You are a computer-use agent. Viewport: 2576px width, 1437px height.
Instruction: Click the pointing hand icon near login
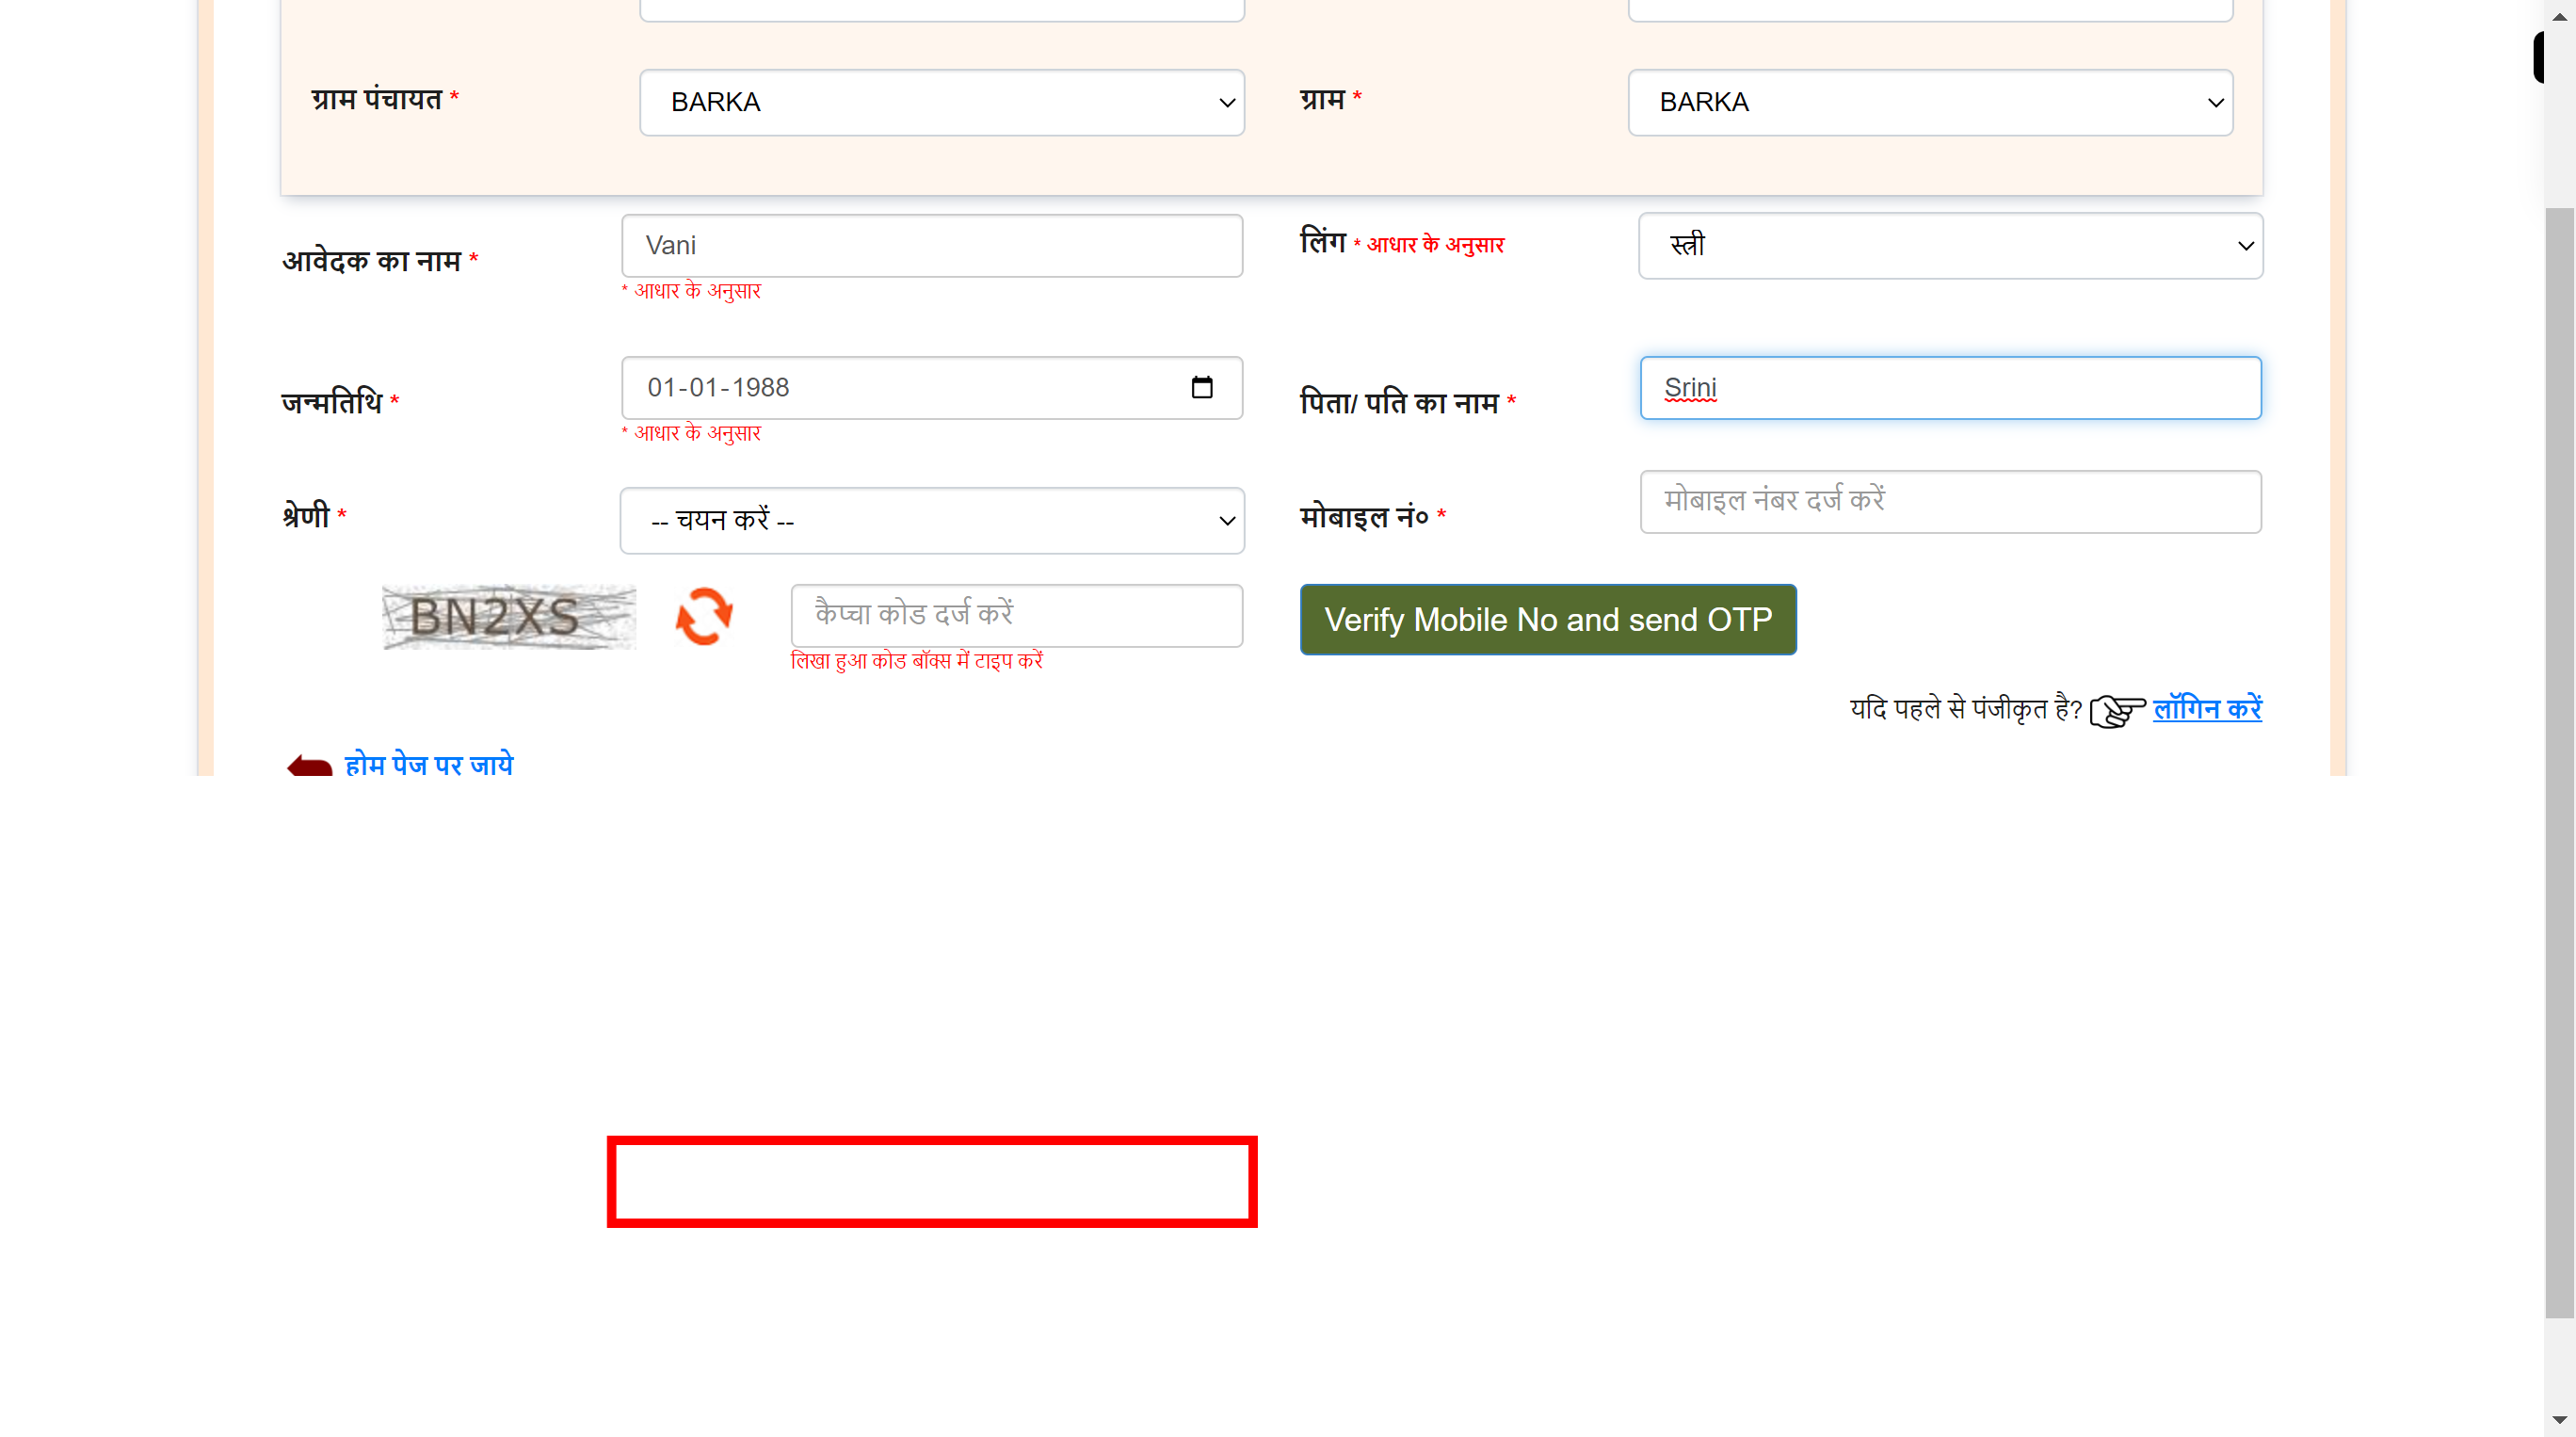tap(2117, 711)
